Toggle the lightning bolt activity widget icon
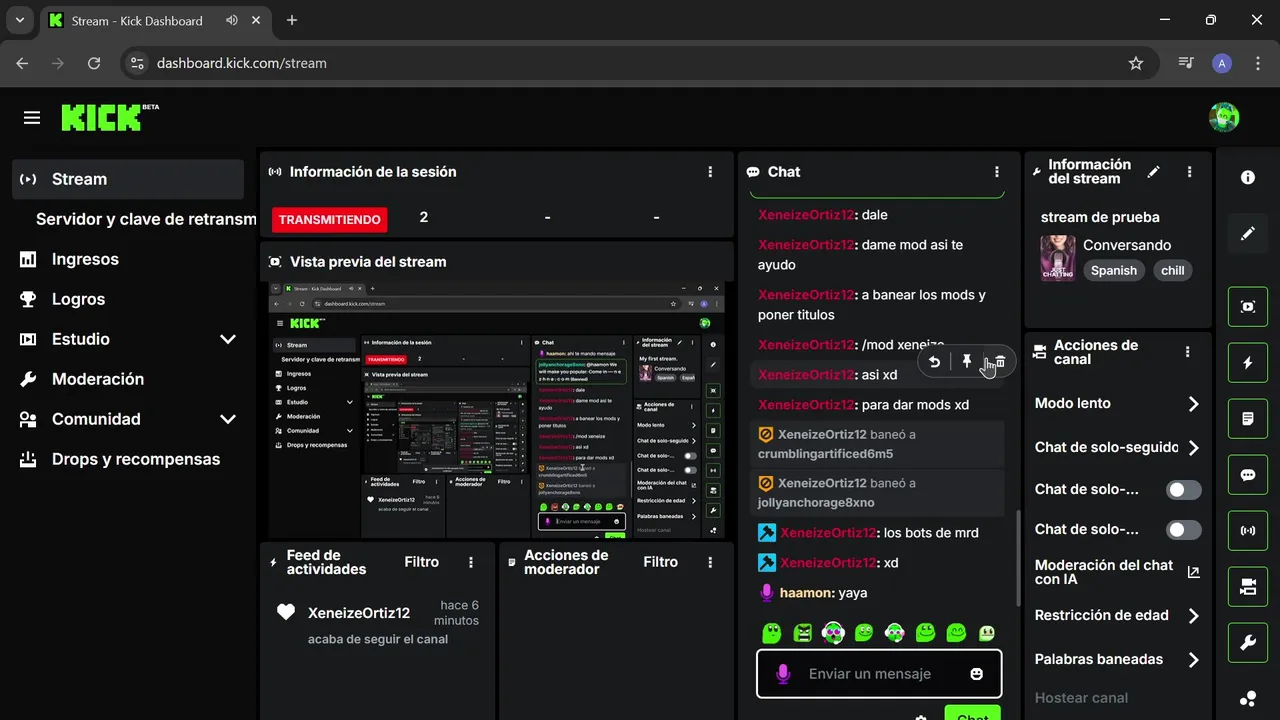The height and width of the screenshot is (720, 1280). point(1248,363)
